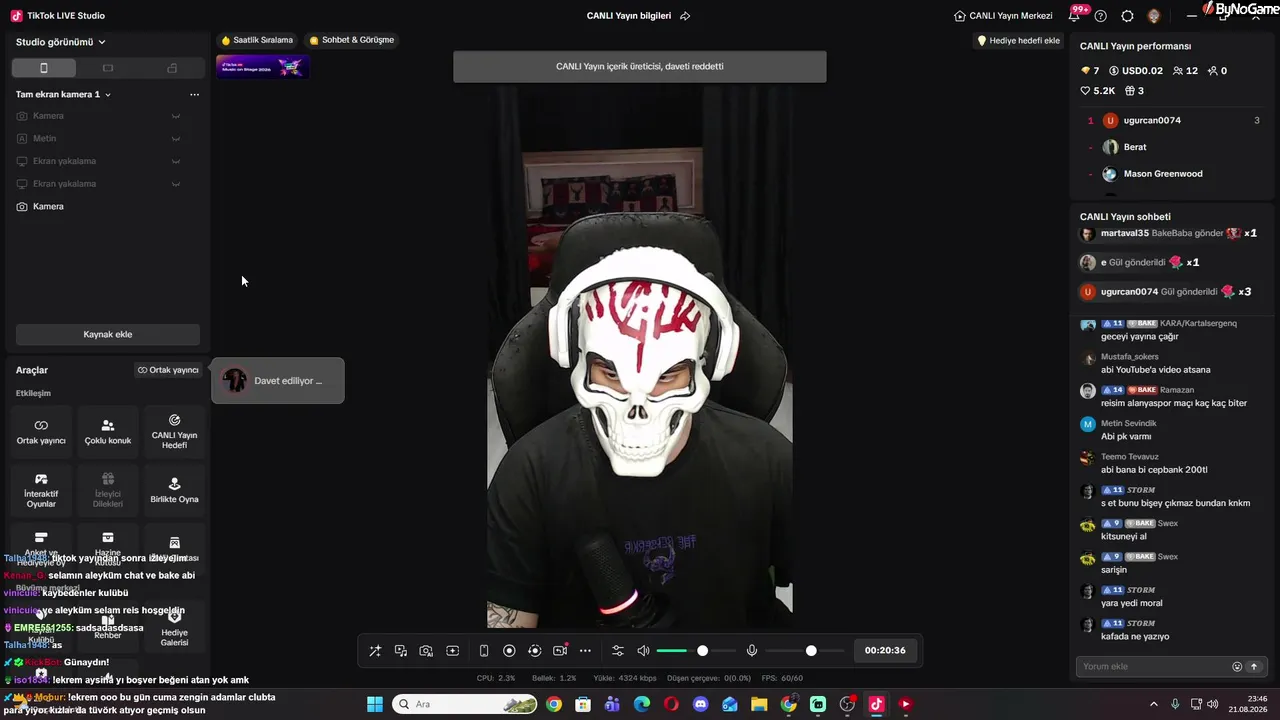Mute the speaker volume
This screenshot has height=720, width=1280.
click(643, 651)
